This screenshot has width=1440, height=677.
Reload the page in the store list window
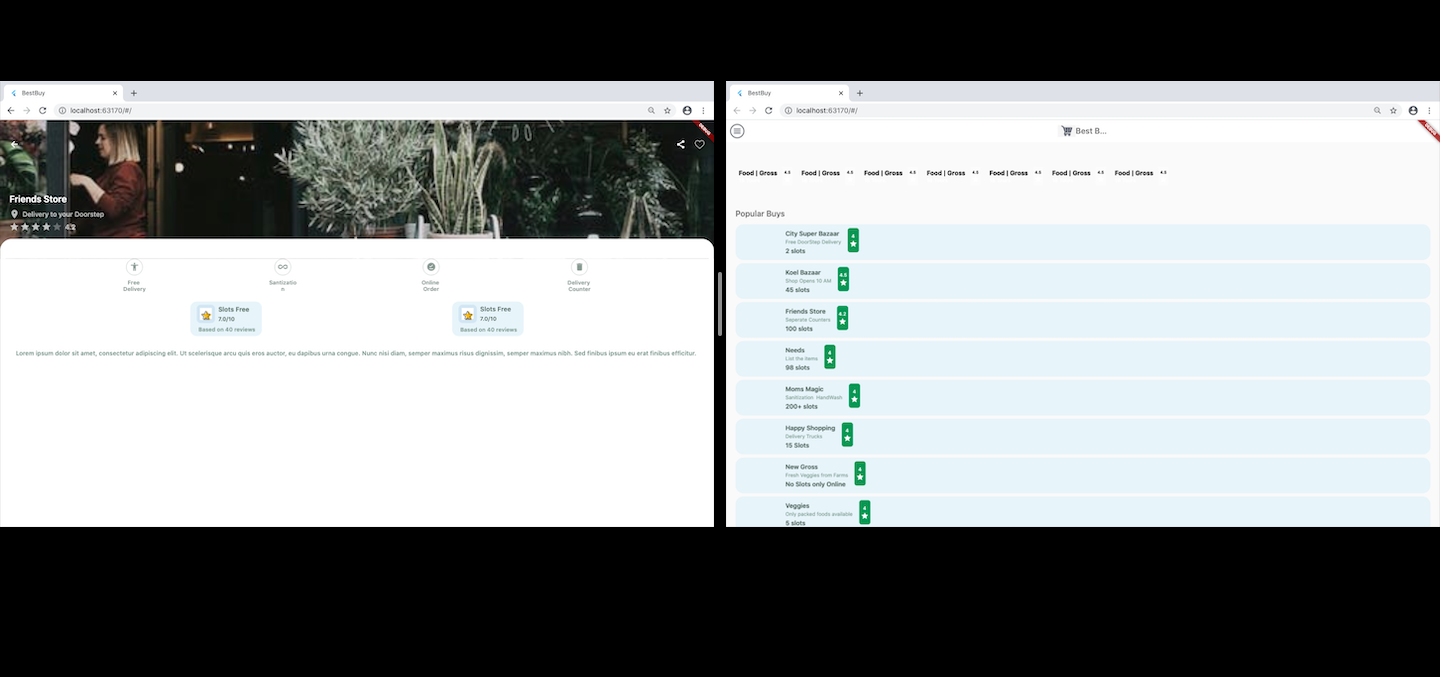(768, 110)
